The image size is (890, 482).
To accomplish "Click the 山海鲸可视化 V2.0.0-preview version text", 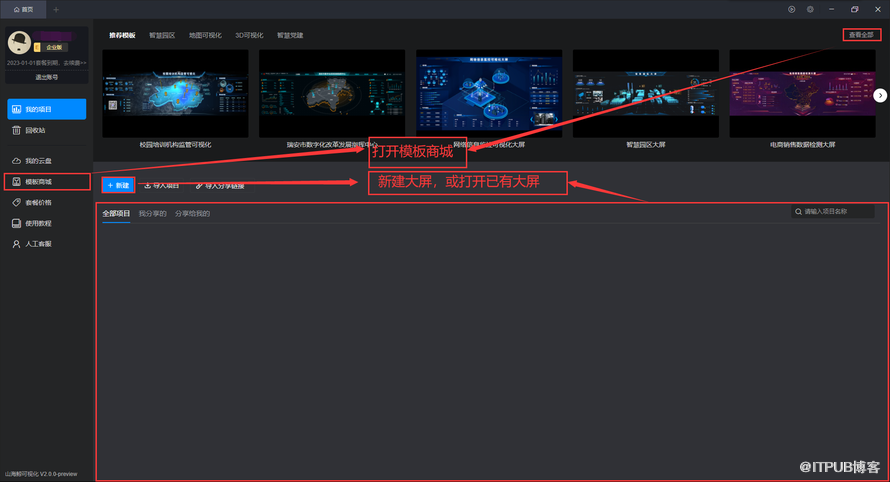I will (x=41, y=474).
